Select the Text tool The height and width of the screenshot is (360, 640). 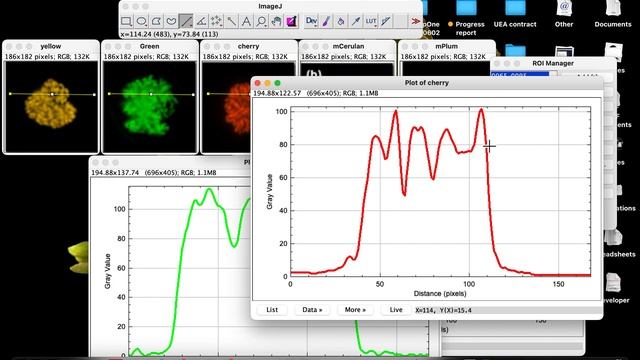click(247, 21)
